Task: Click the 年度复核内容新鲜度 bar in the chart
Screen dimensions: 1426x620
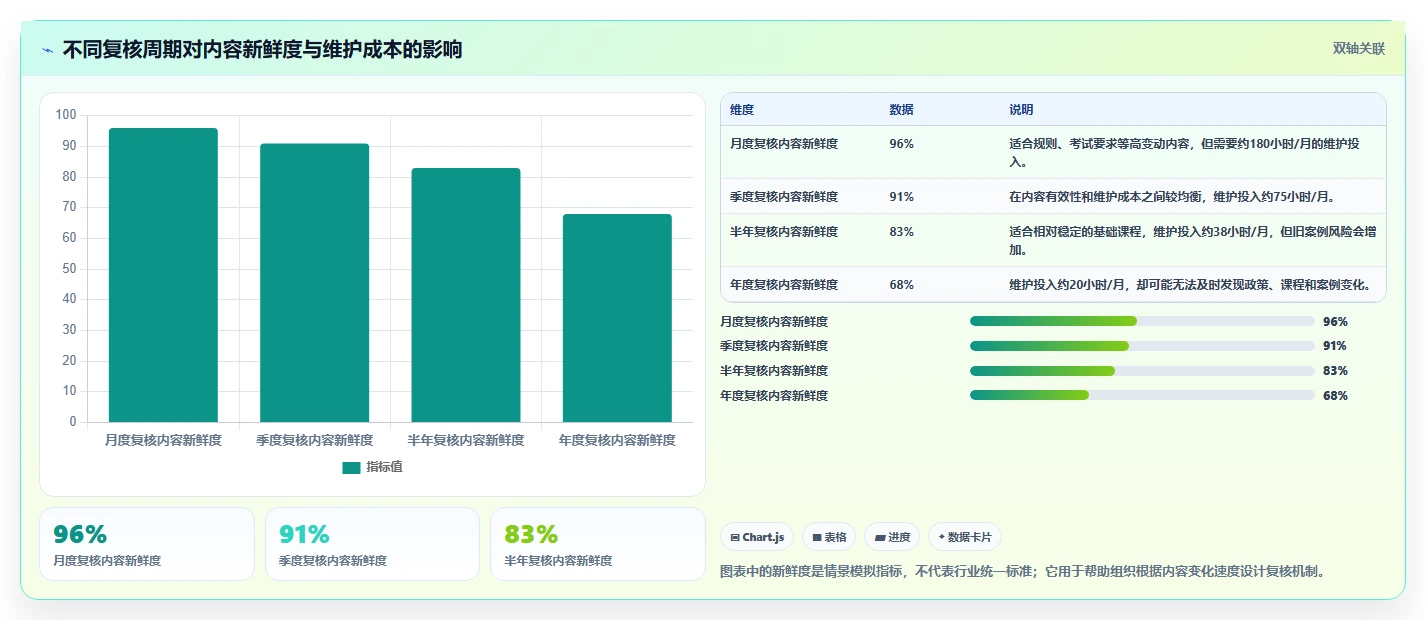Action: [617, 318]
